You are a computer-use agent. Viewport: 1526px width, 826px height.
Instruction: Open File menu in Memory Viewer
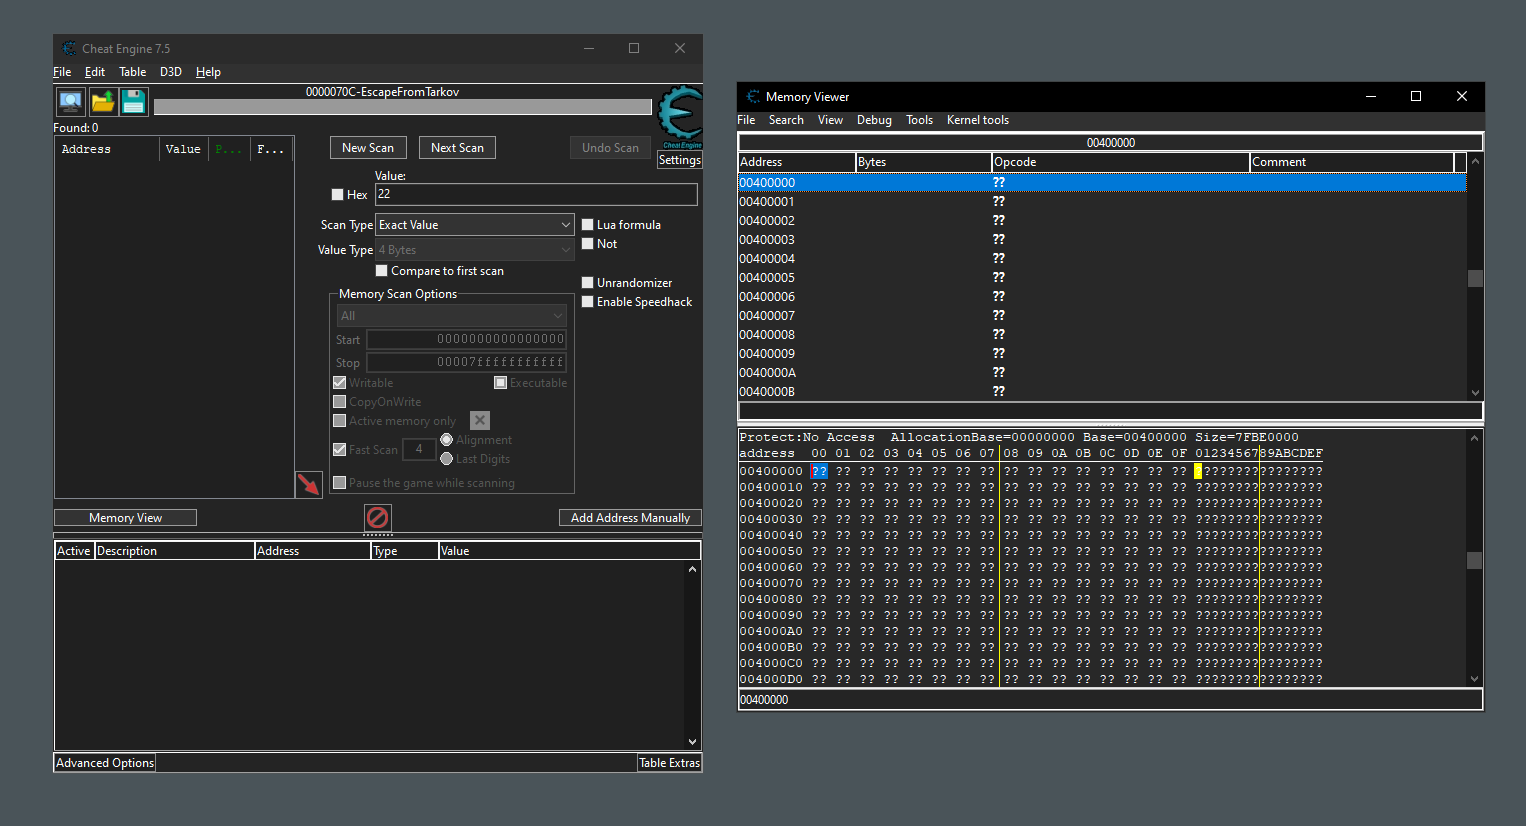[x=746, y=120]
